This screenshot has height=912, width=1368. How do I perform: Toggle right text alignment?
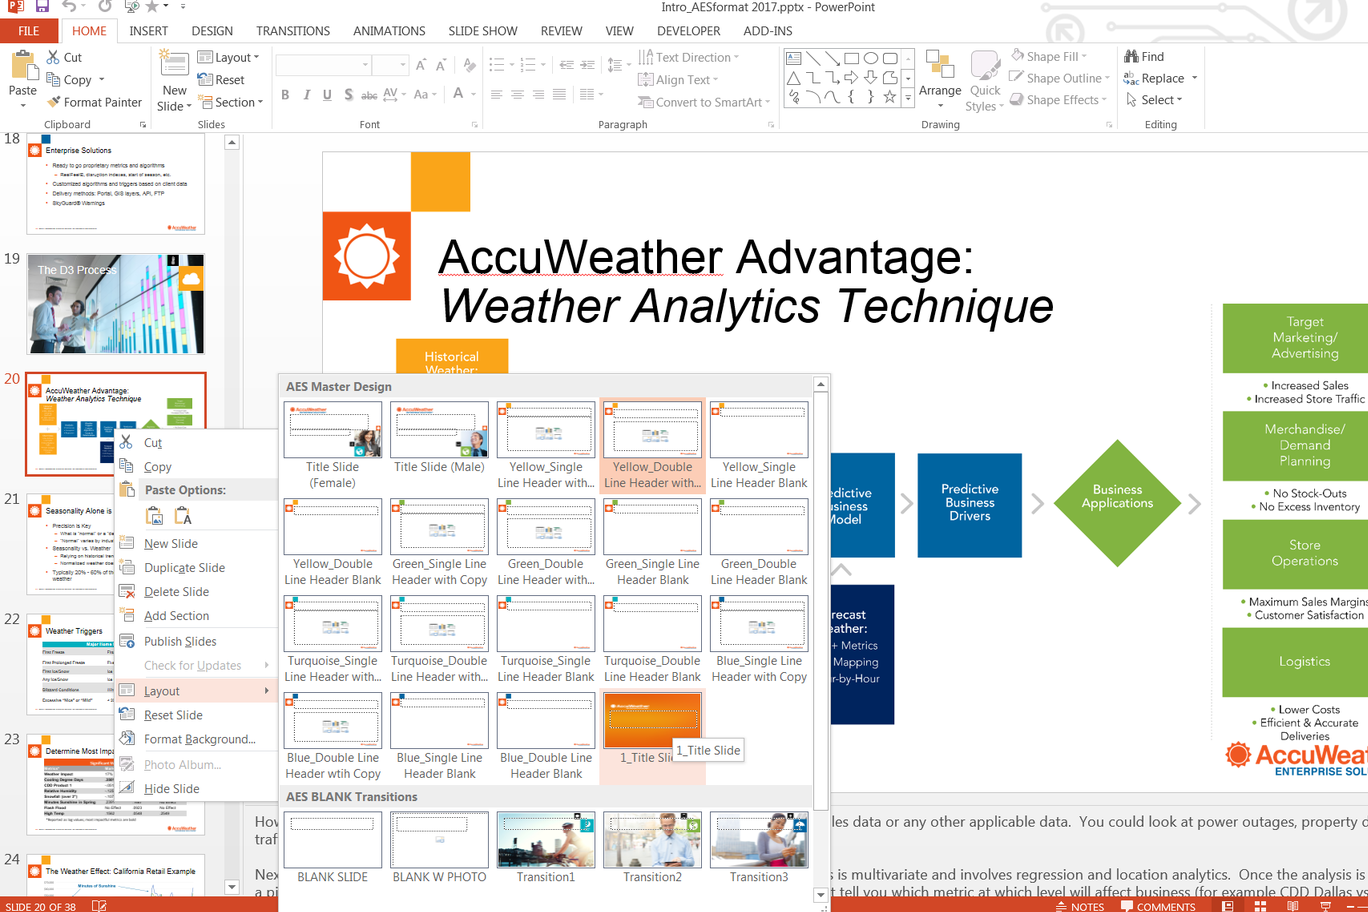click(x=538, y=95)
